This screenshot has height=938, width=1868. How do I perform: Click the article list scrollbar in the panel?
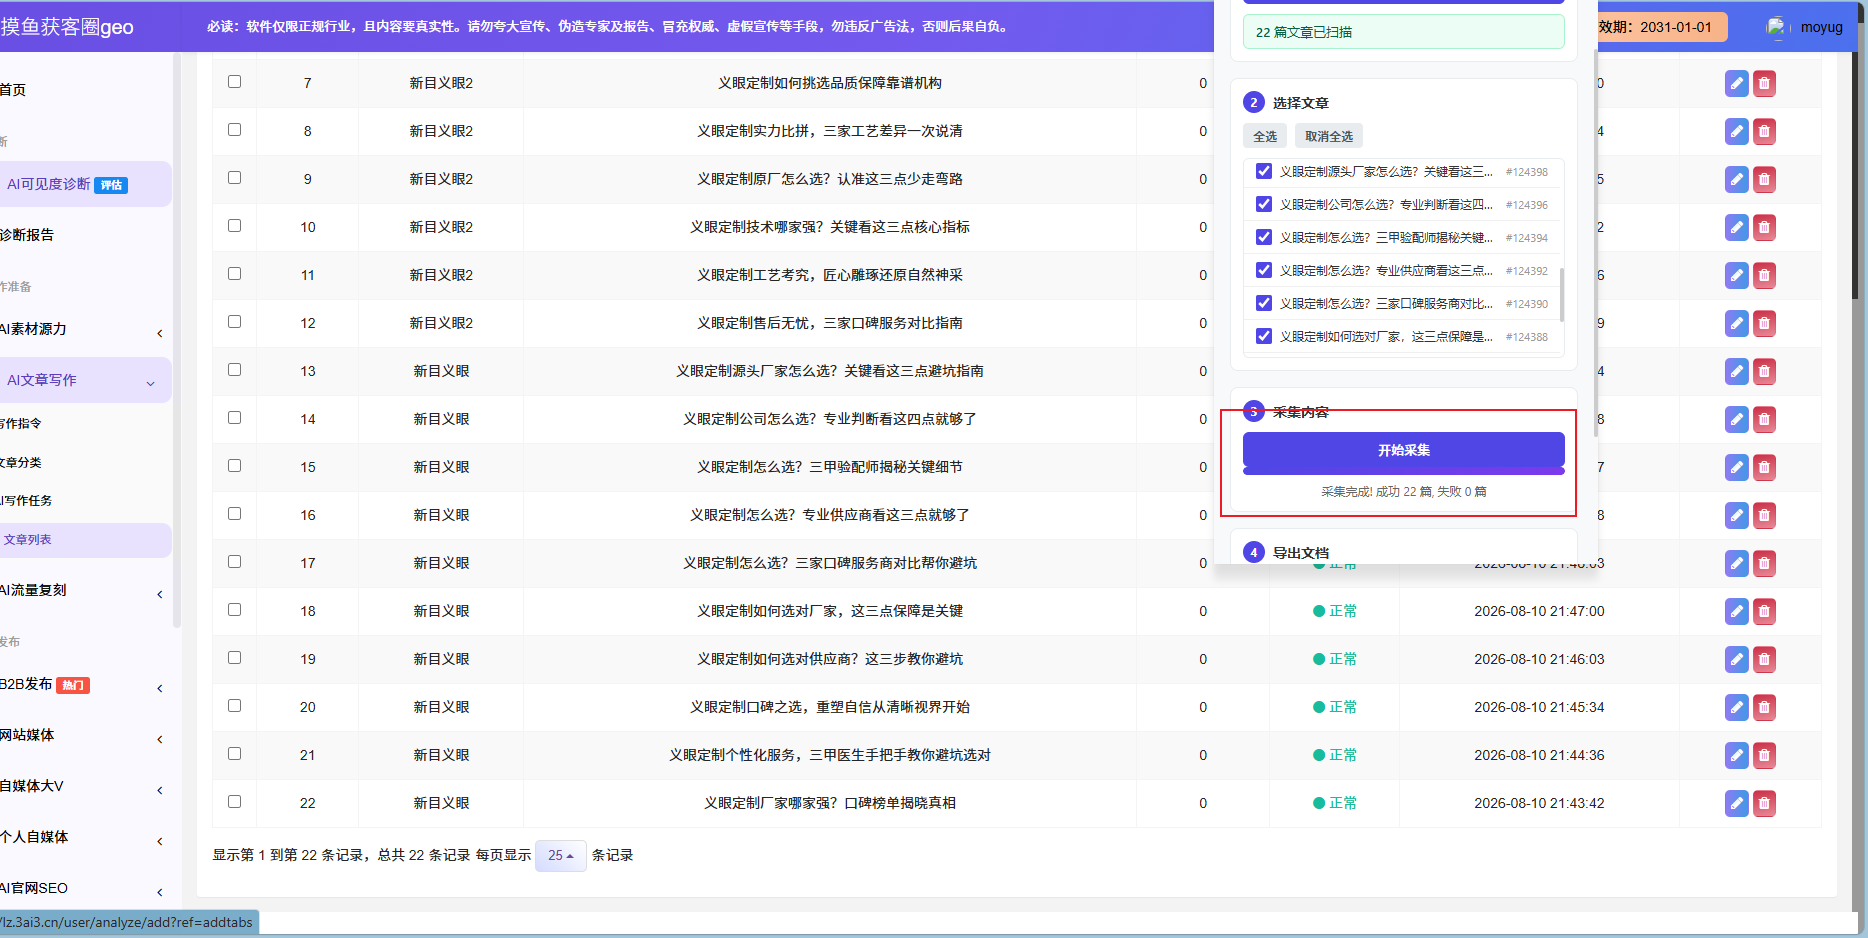(1562, 294)
